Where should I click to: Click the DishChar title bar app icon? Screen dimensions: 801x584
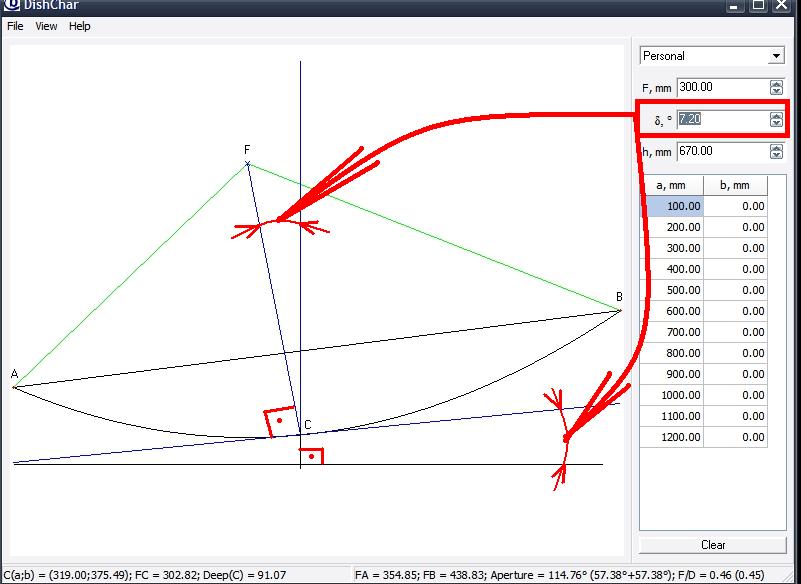[12, 5]
